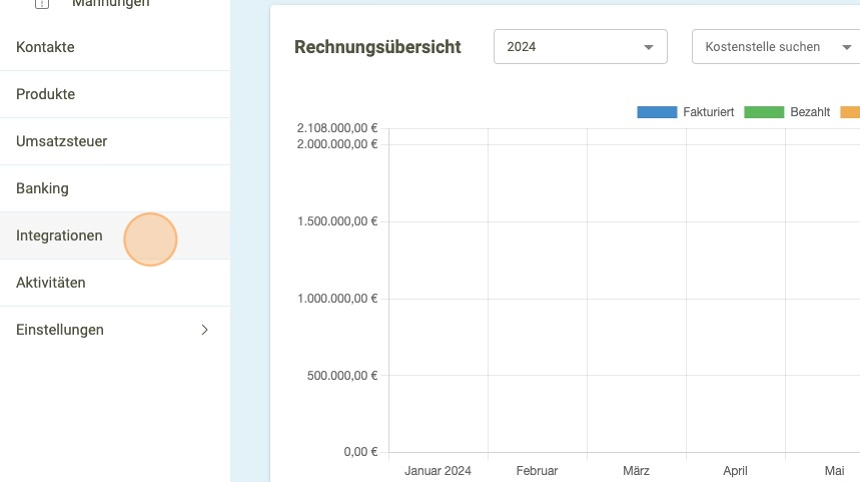Click the 2.108.000,00 € axis label

pos(337,128)
